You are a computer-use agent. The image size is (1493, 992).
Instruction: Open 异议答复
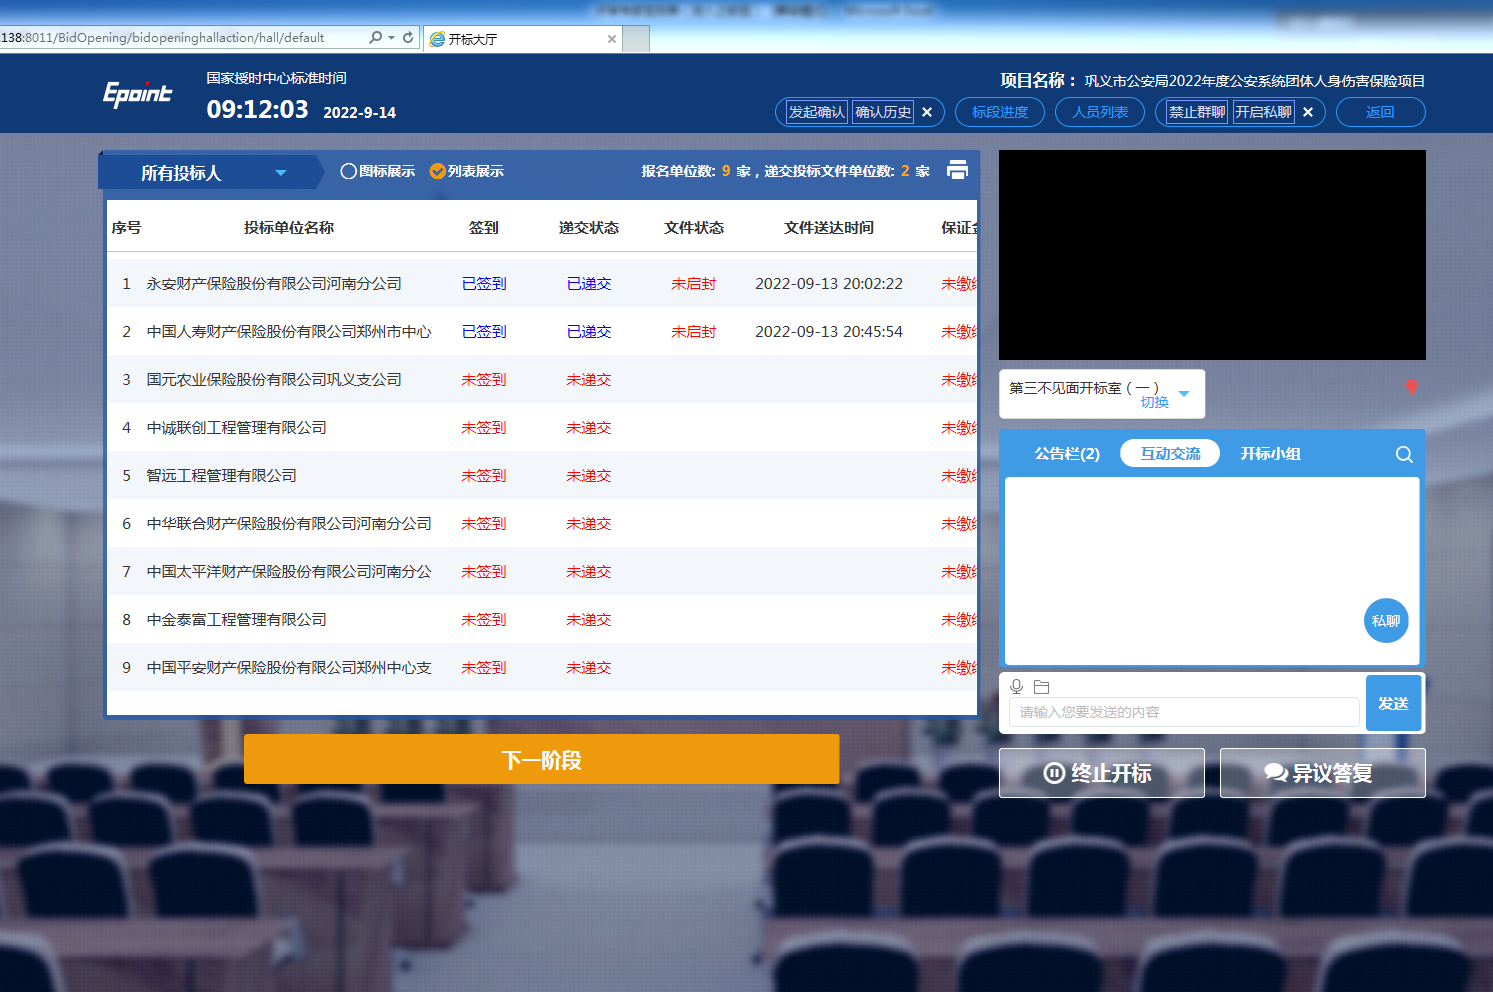pos(1322,773)
